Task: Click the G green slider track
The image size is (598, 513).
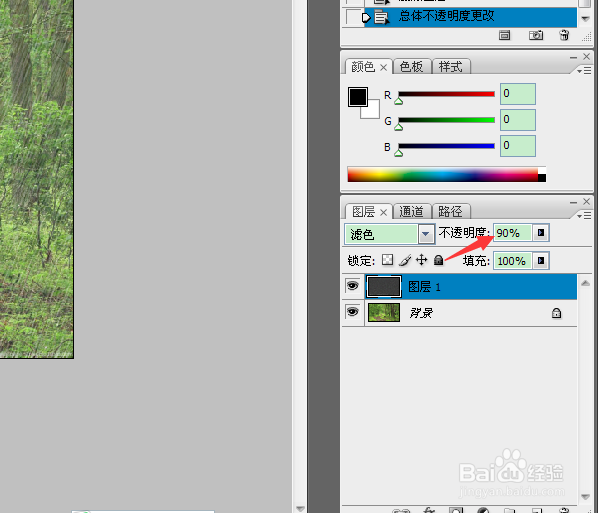Action: [446, 120]
